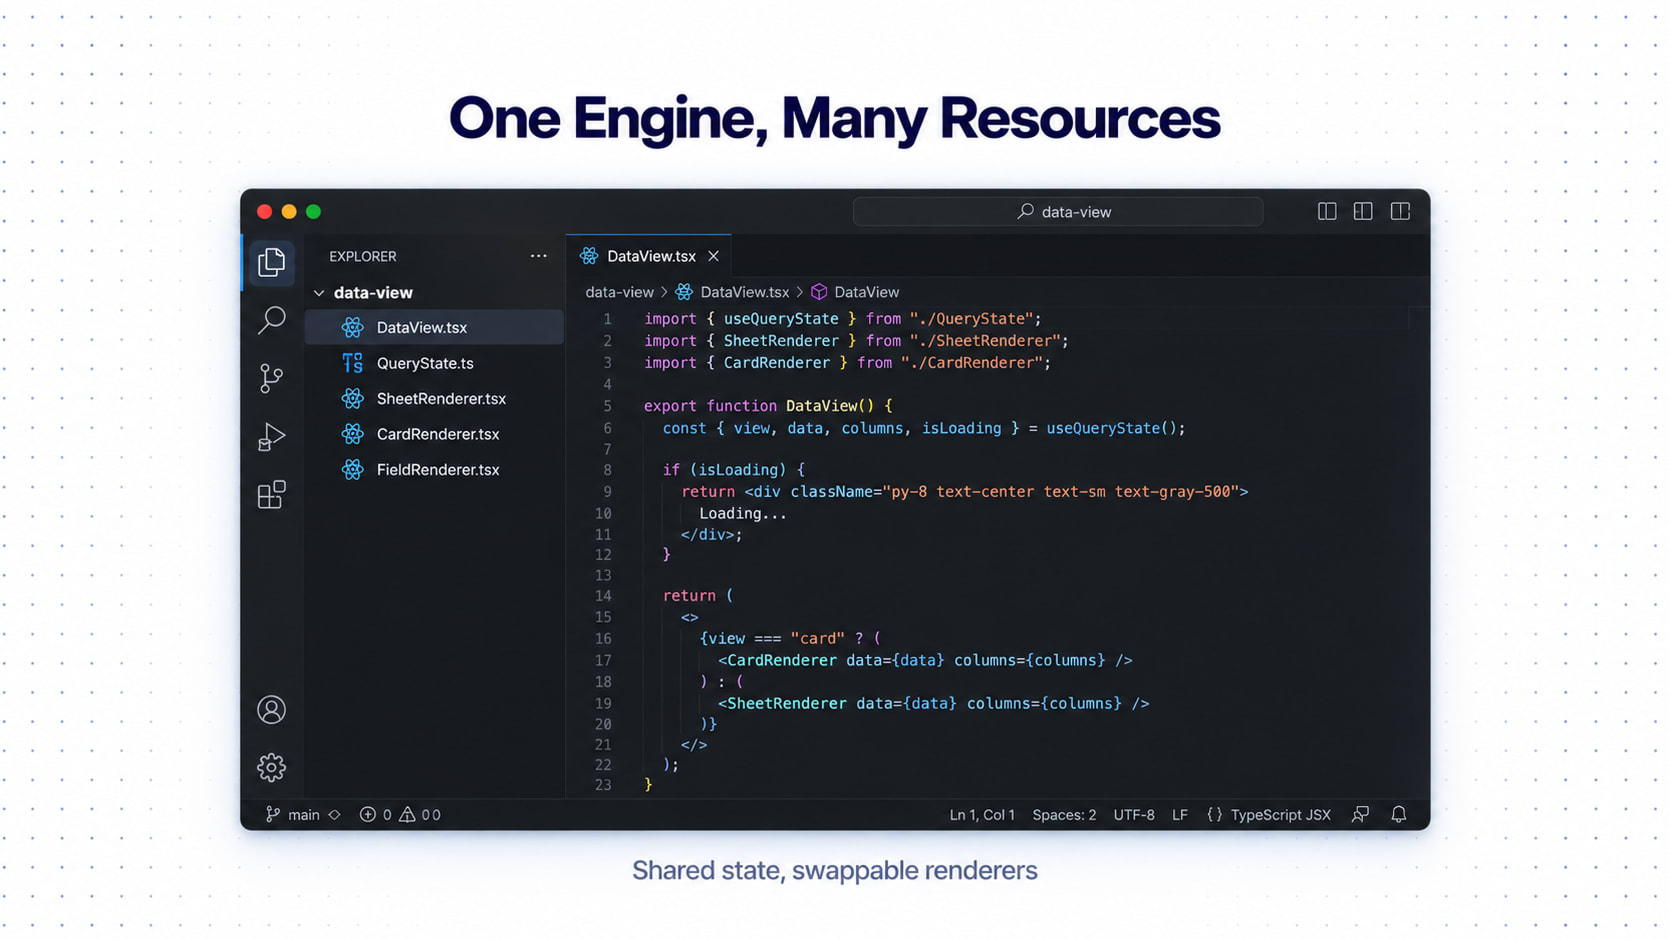Click the useQueryState import on line 1
The height and width of the screenshot is (939, 1670).
[x=781, y=319]
